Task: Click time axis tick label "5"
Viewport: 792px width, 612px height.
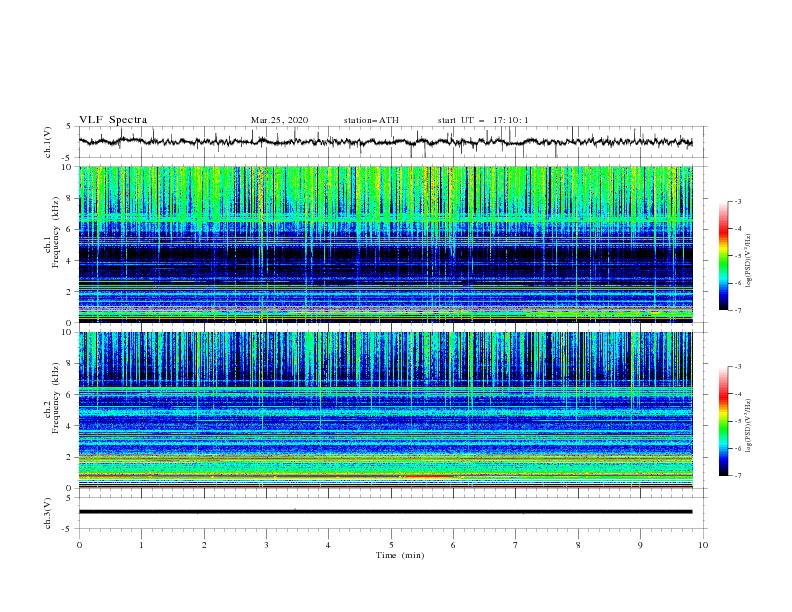Action: 391,545
